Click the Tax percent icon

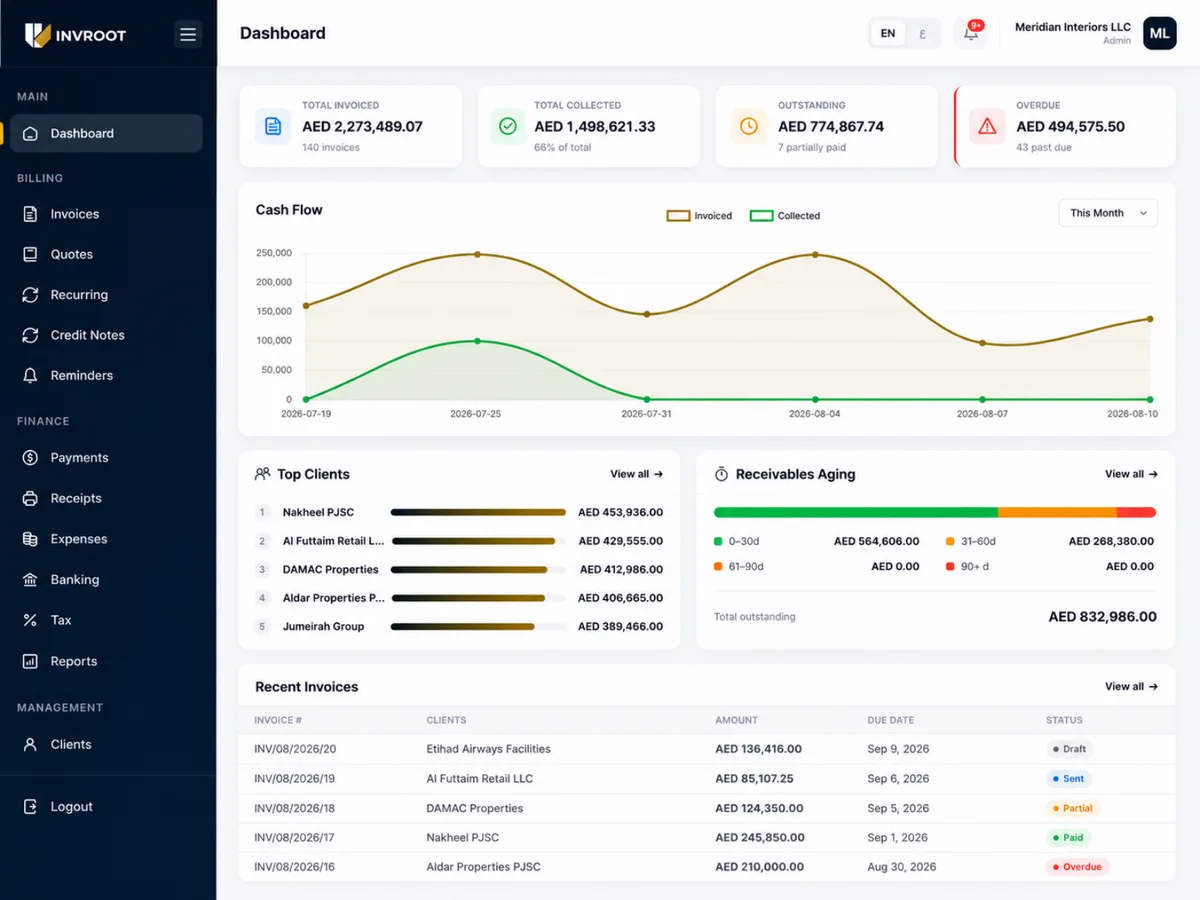pos(30,620)
